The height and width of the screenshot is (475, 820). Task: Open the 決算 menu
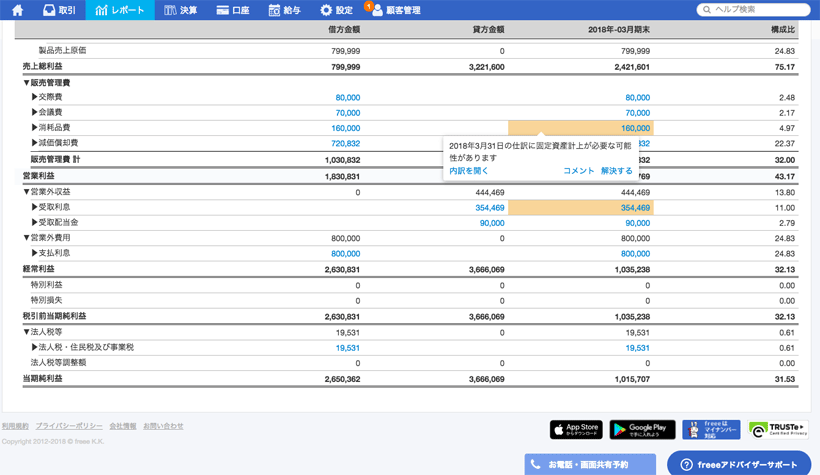(x=181, y=10)
